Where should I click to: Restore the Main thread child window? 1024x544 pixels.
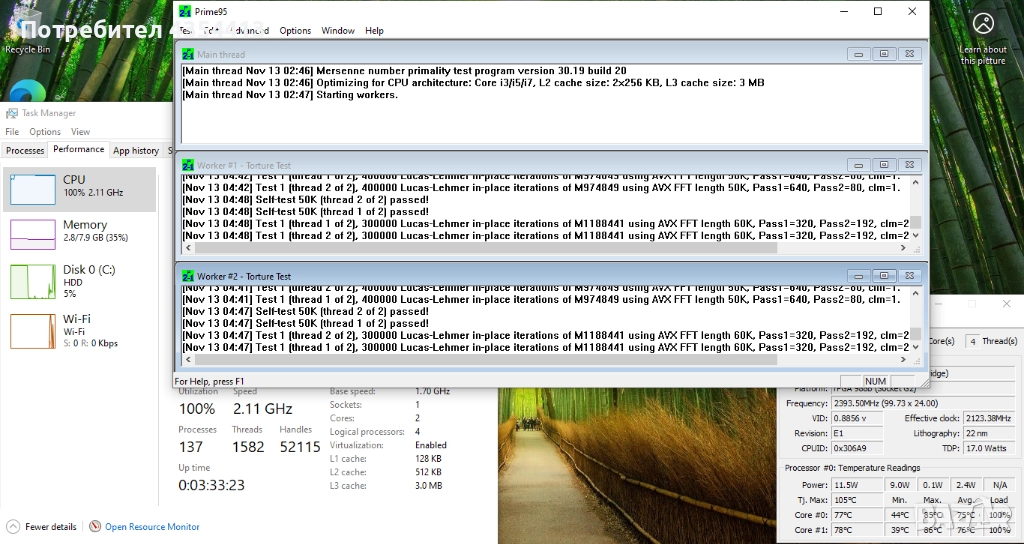pos(884,54)
